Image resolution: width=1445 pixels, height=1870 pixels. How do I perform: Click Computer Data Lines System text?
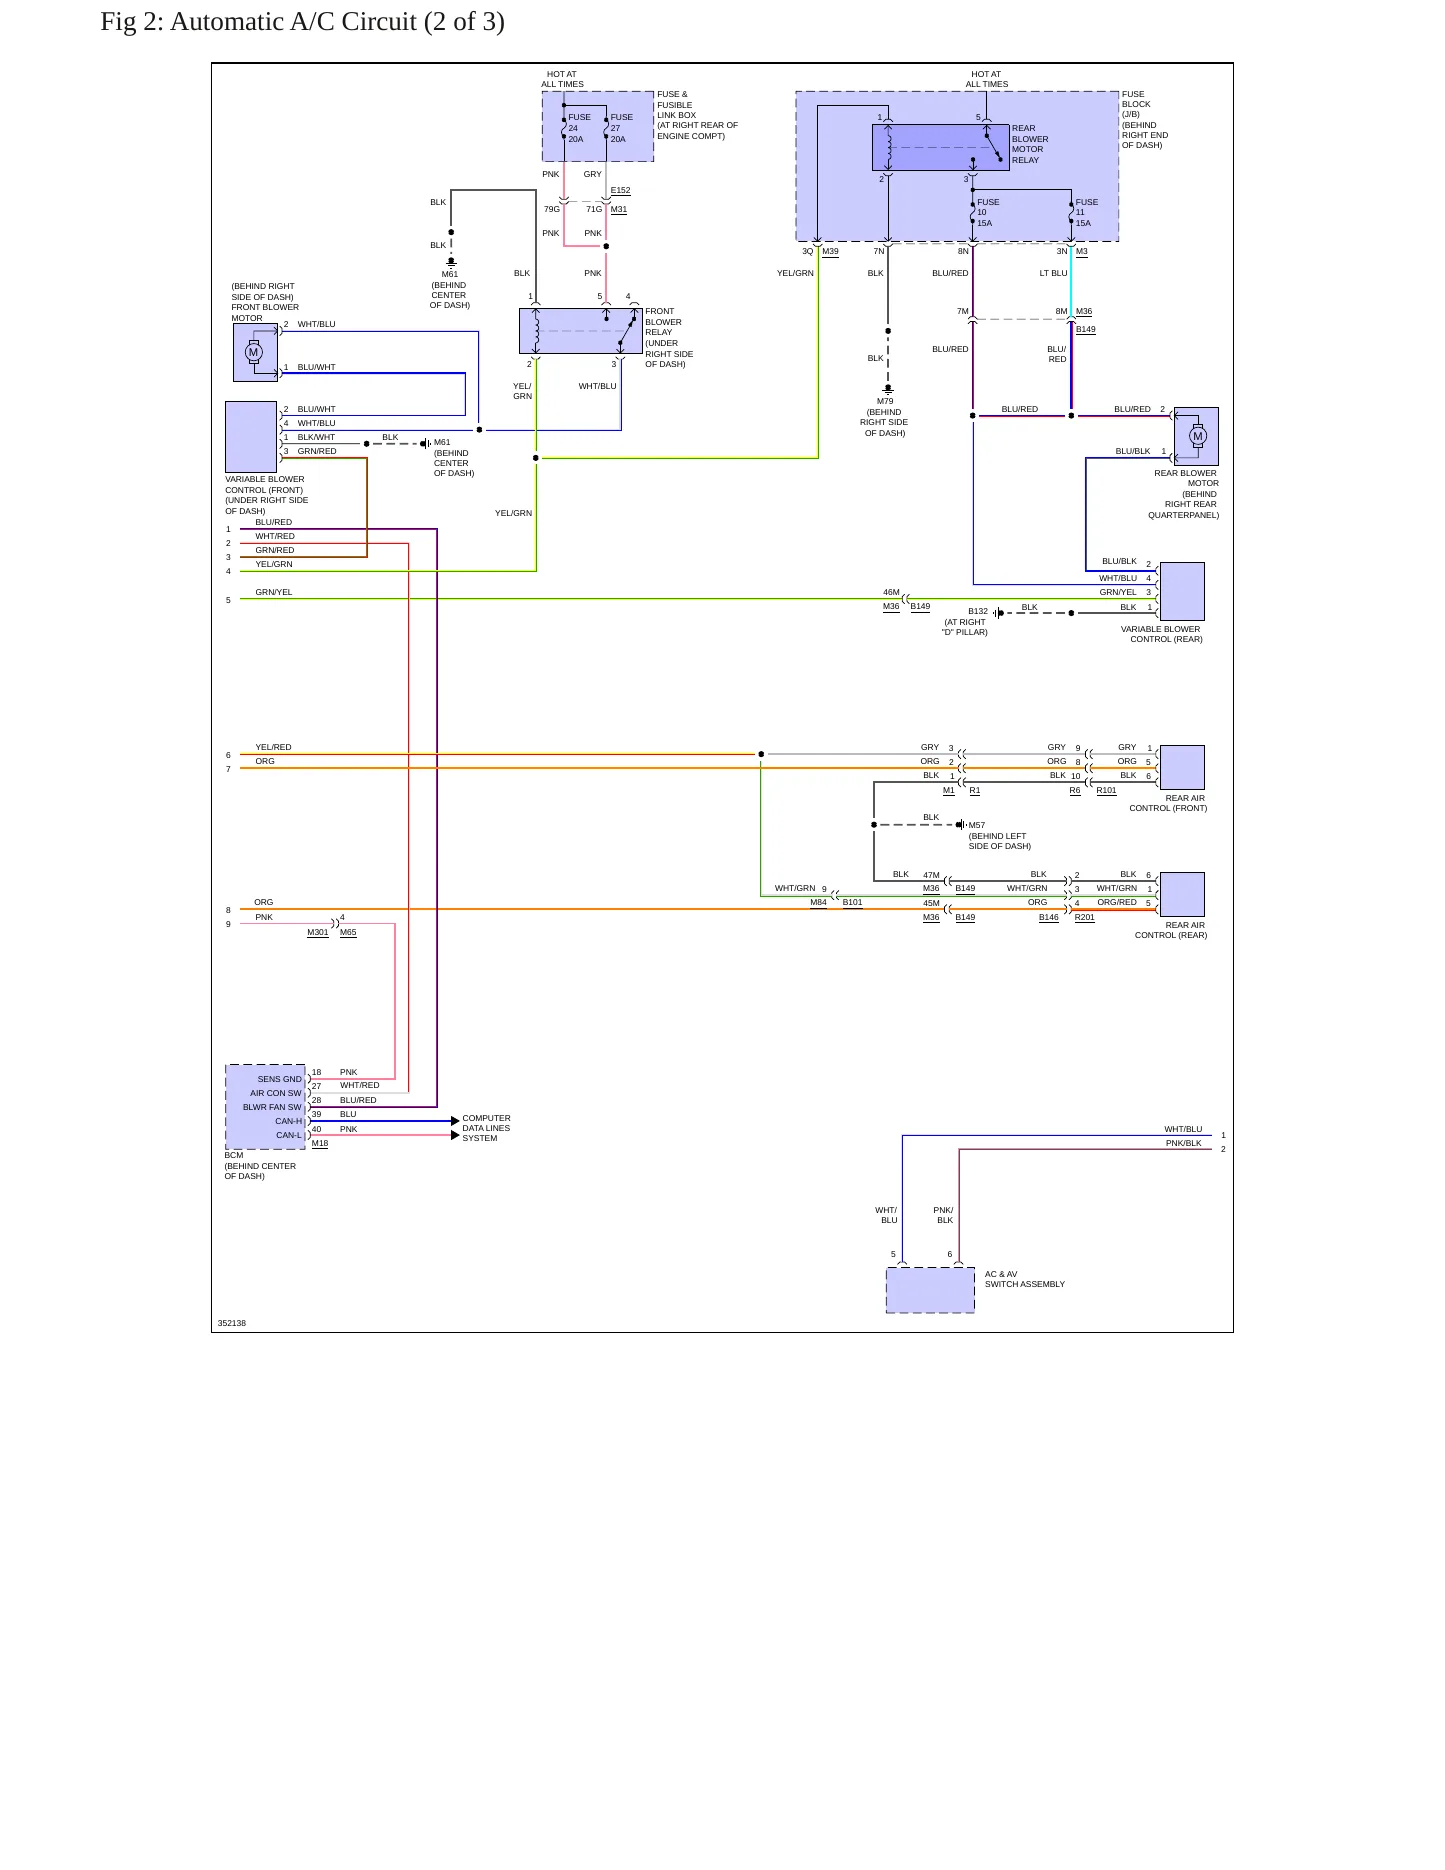(x=486, y=1128)
